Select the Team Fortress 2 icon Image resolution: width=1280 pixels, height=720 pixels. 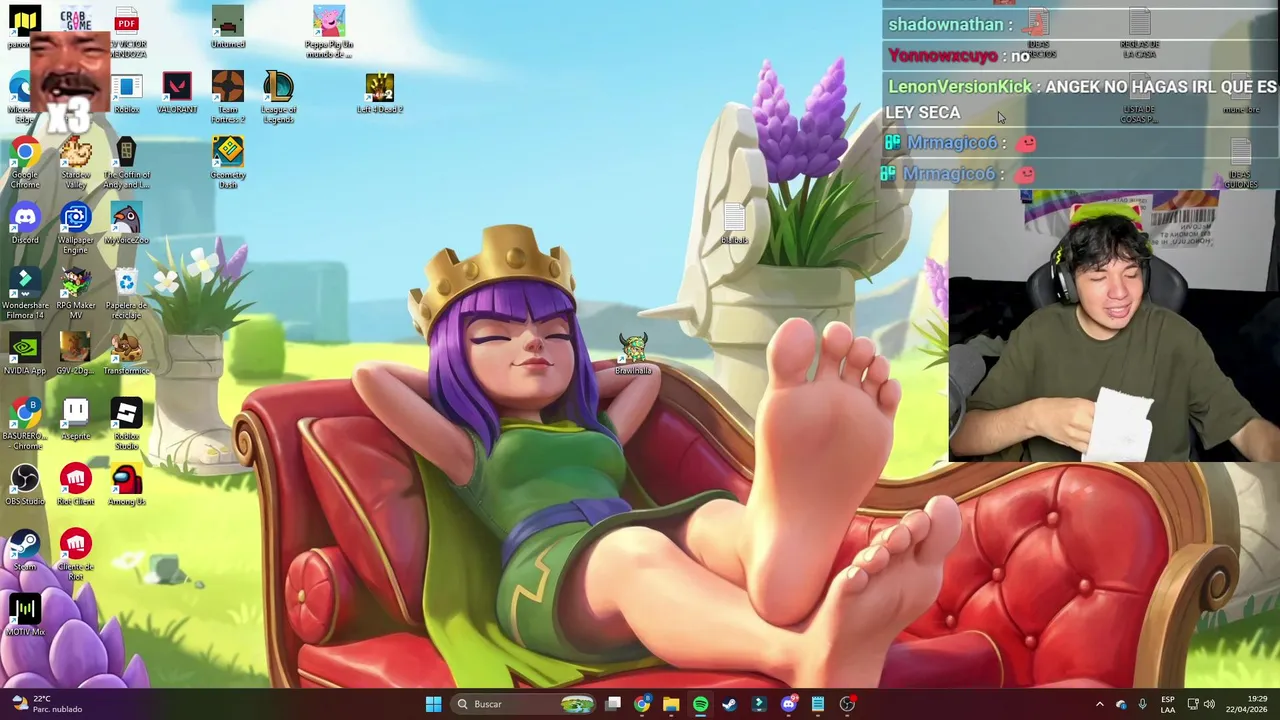point(228,97)
